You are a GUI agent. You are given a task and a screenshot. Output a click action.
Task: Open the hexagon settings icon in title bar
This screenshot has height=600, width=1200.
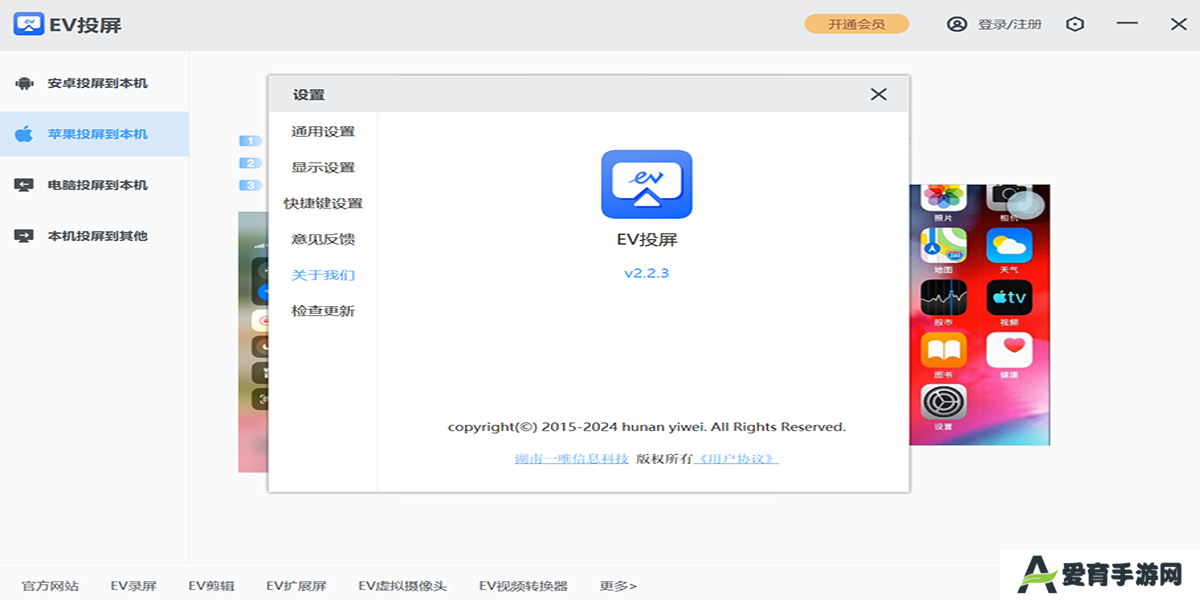tap(1075, 24)
